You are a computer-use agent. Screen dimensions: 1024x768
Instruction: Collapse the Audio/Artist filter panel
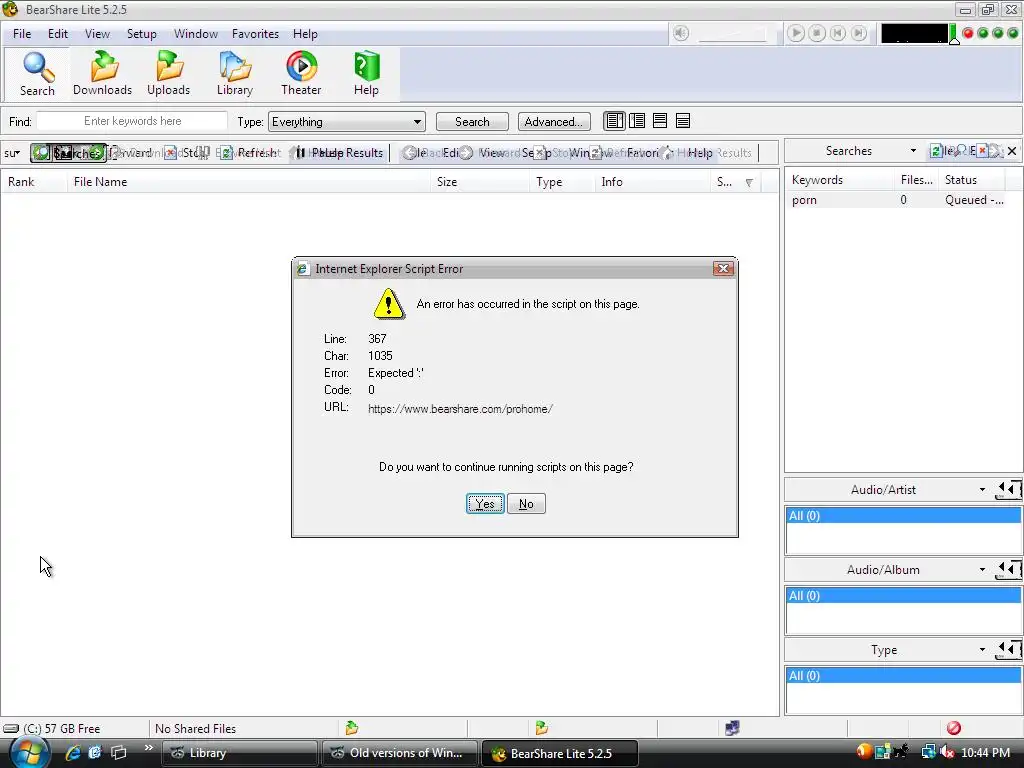[x=1008, y=490]
